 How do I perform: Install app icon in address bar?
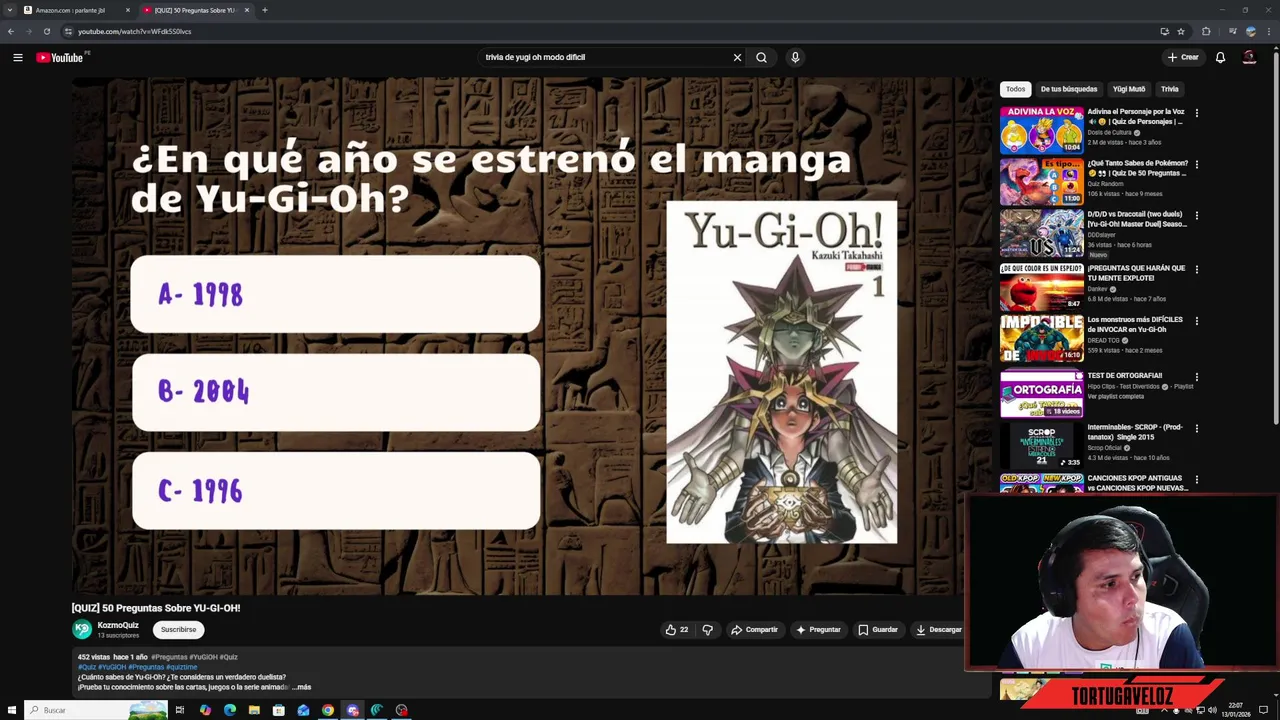coord(1164,31)
